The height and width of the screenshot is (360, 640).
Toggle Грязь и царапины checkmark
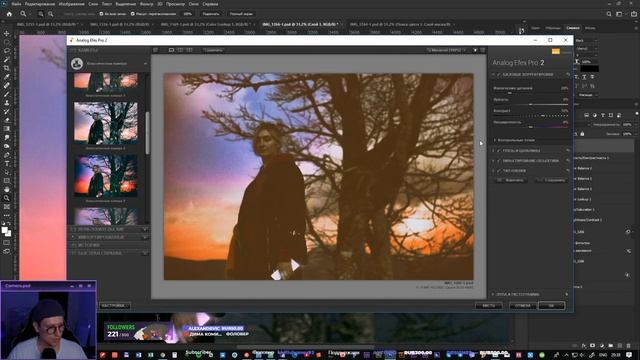[499, 151]
